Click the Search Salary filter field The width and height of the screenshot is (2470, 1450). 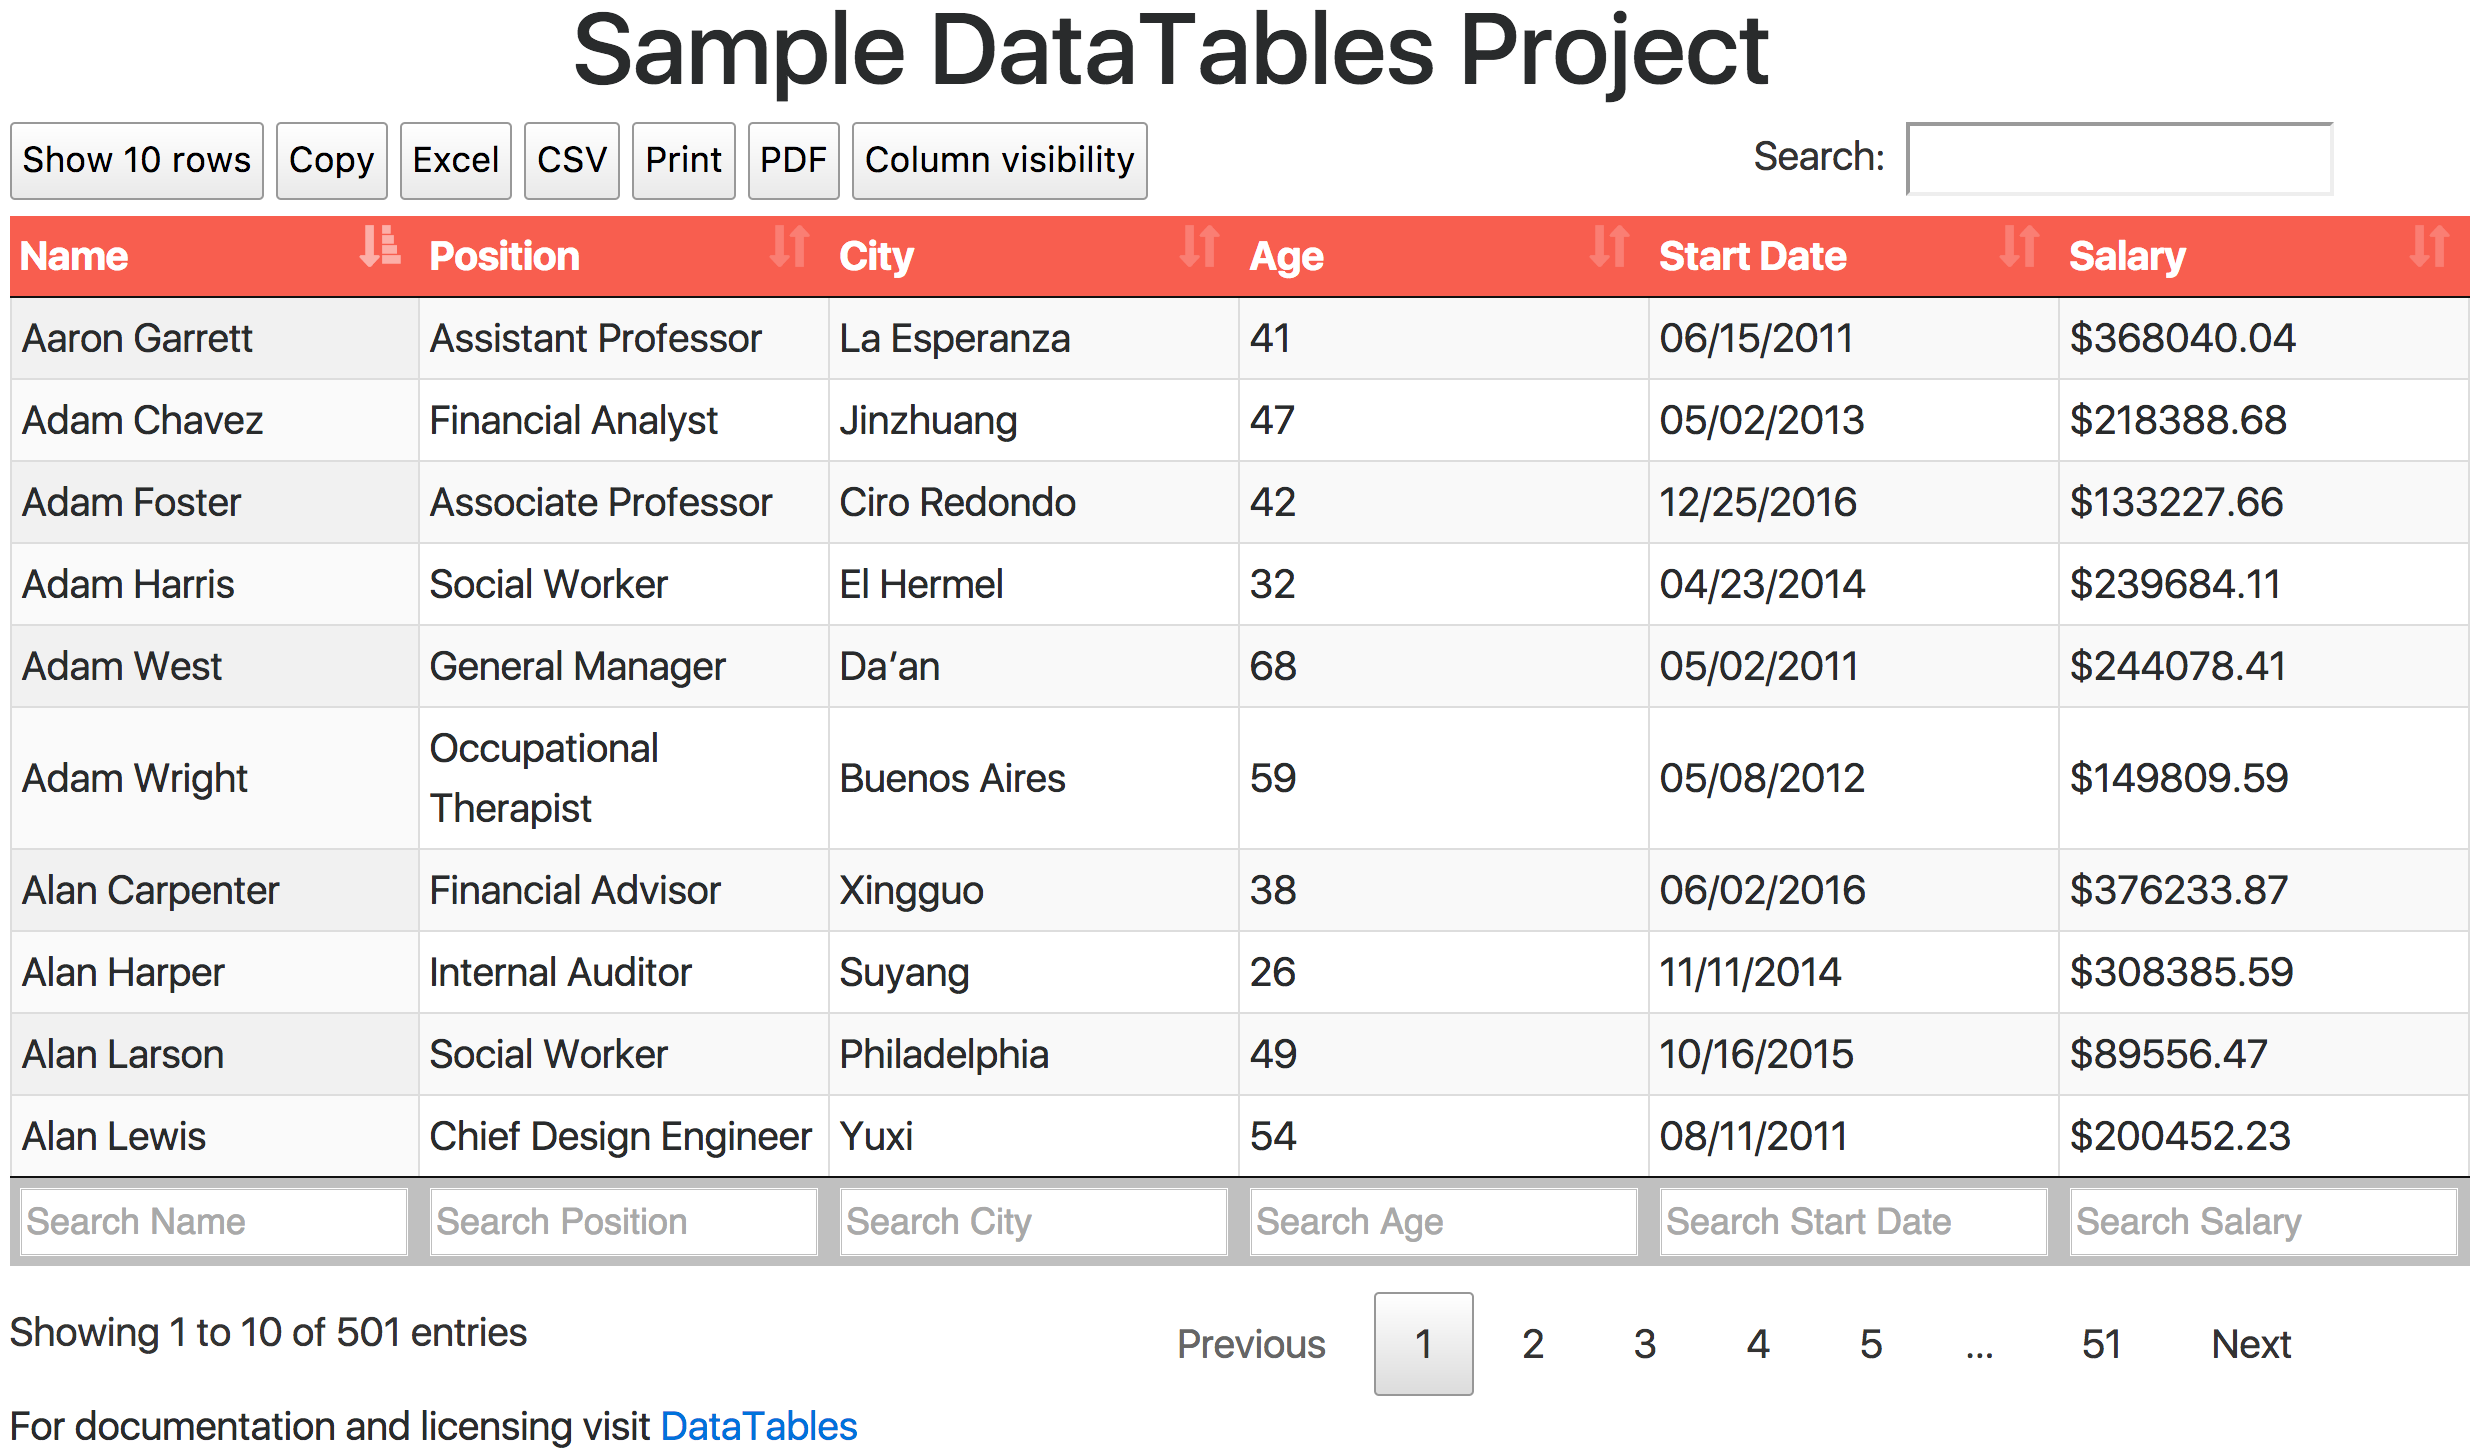coord(2263,1221)
